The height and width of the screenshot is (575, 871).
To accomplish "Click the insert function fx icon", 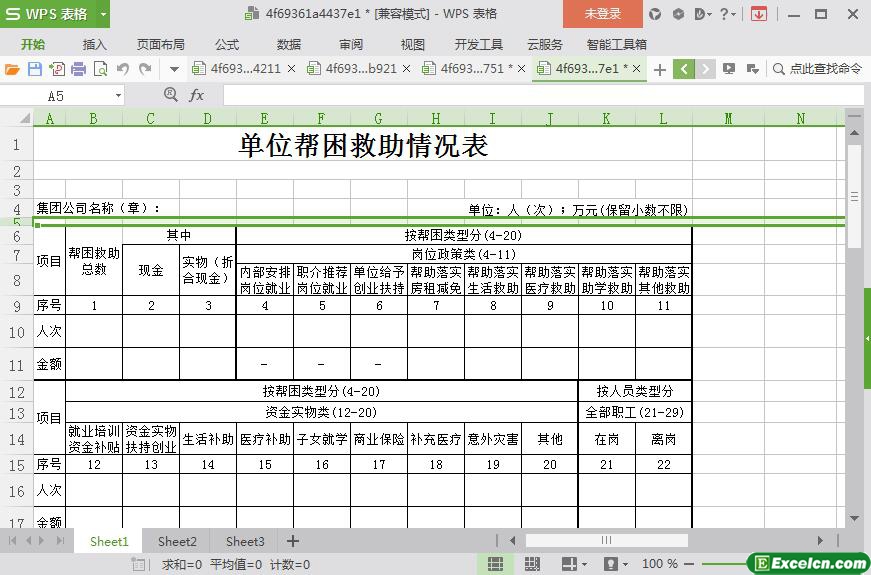I will coord(196,95).
